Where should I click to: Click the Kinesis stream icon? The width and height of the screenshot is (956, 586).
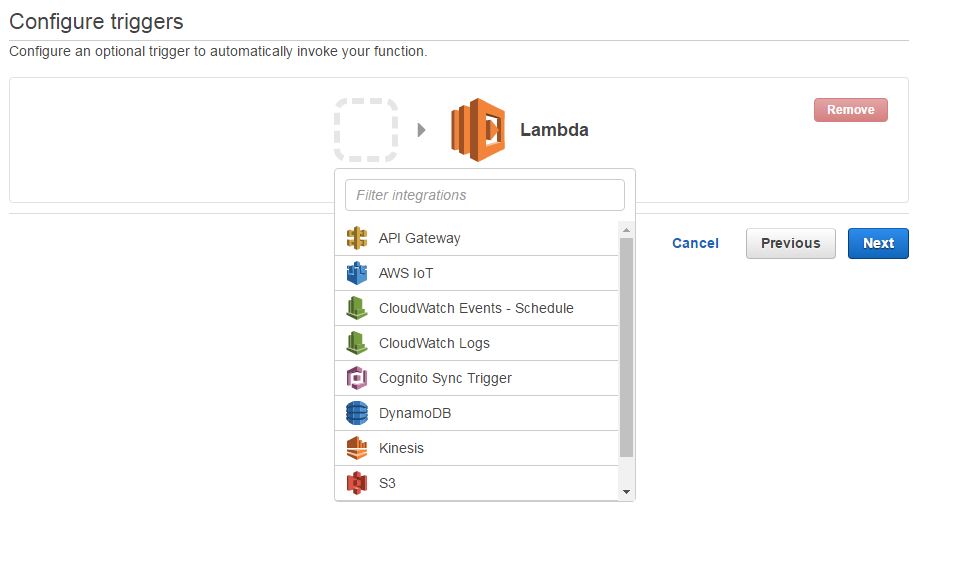[357, 448]
